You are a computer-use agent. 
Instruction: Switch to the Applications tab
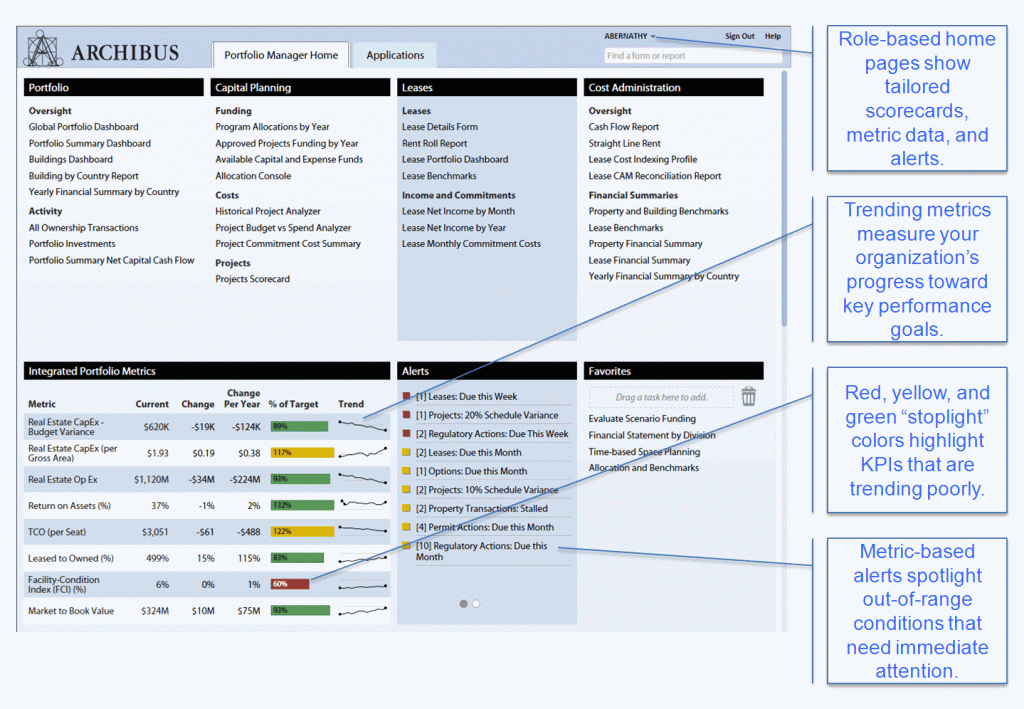point(394,55)
